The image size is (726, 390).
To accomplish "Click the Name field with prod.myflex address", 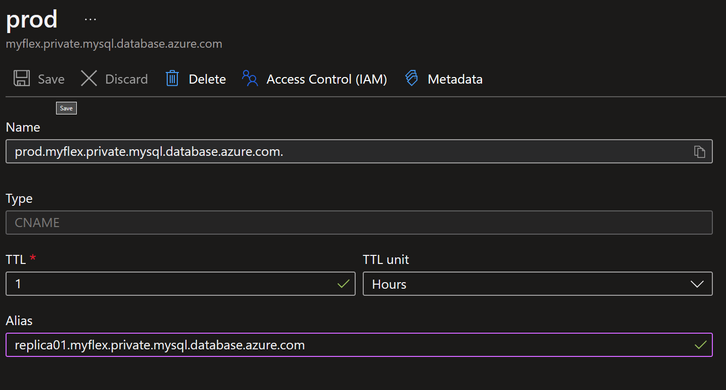I will point(359,151).
